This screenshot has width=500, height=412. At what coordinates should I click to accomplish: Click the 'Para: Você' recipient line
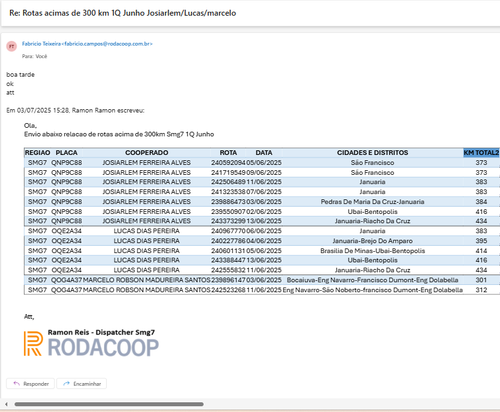35,56
